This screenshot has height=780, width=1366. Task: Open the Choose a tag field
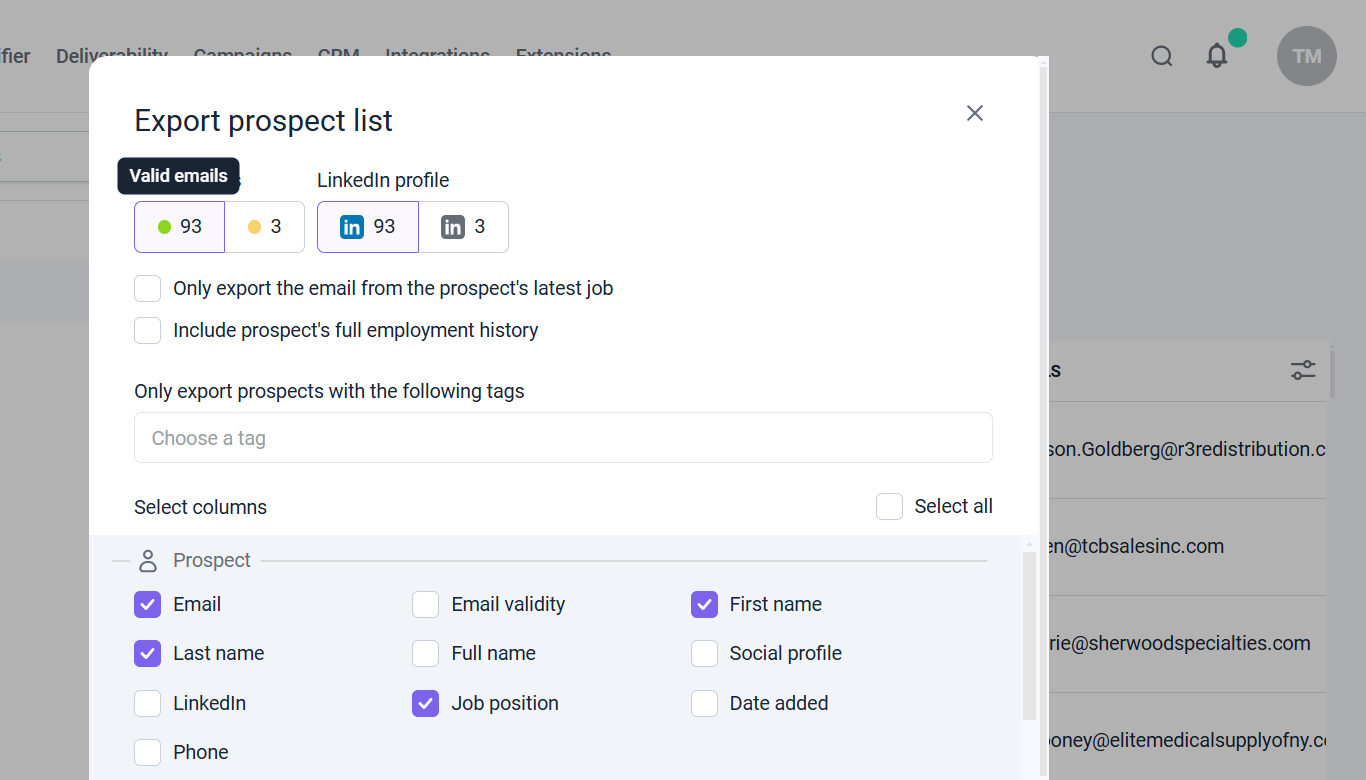(563, 438)
